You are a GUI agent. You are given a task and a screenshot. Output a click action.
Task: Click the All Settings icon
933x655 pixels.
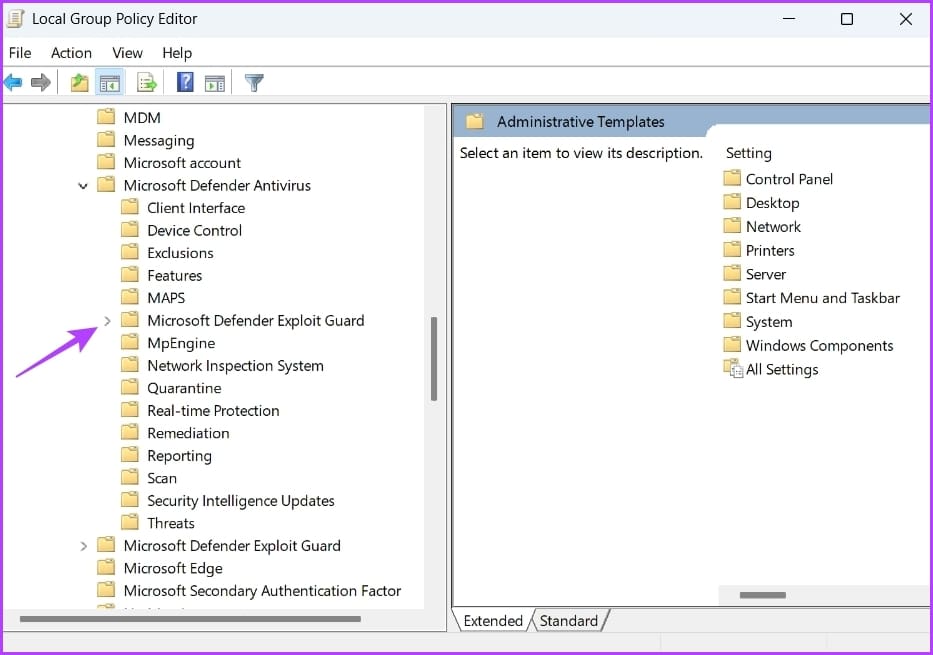click(733, 369)
